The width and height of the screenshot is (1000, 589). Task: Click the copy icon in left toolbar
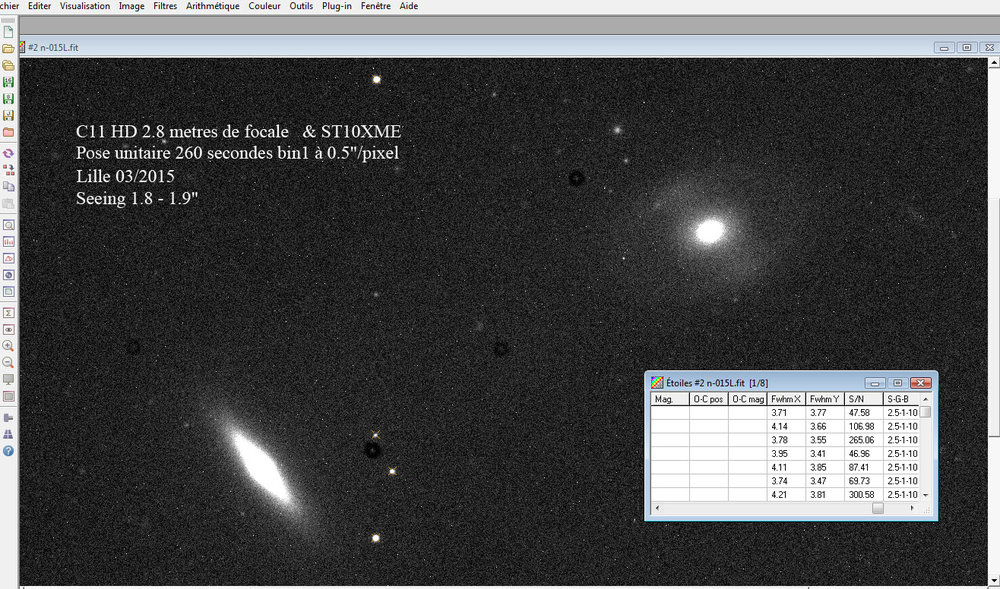8,187
